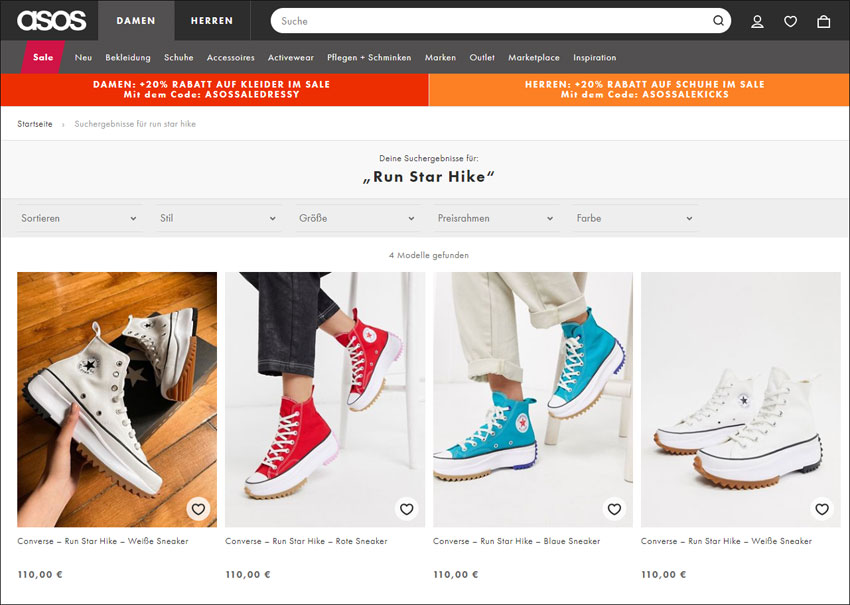Save the Rote Sneaker to wishlist
850x605 pixels.
click(x=407, y=509)
